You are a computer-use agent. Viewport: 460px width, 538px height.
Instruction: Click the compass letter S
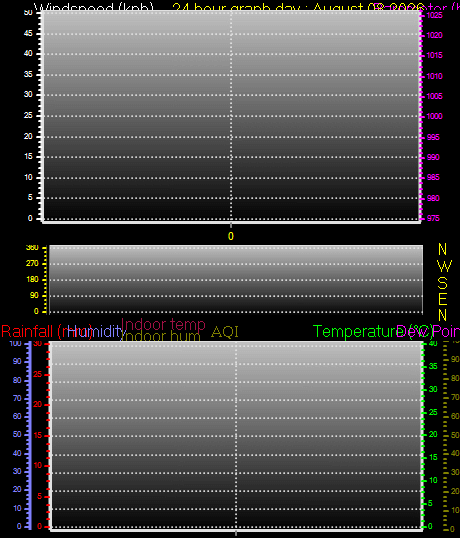point(443,282)
